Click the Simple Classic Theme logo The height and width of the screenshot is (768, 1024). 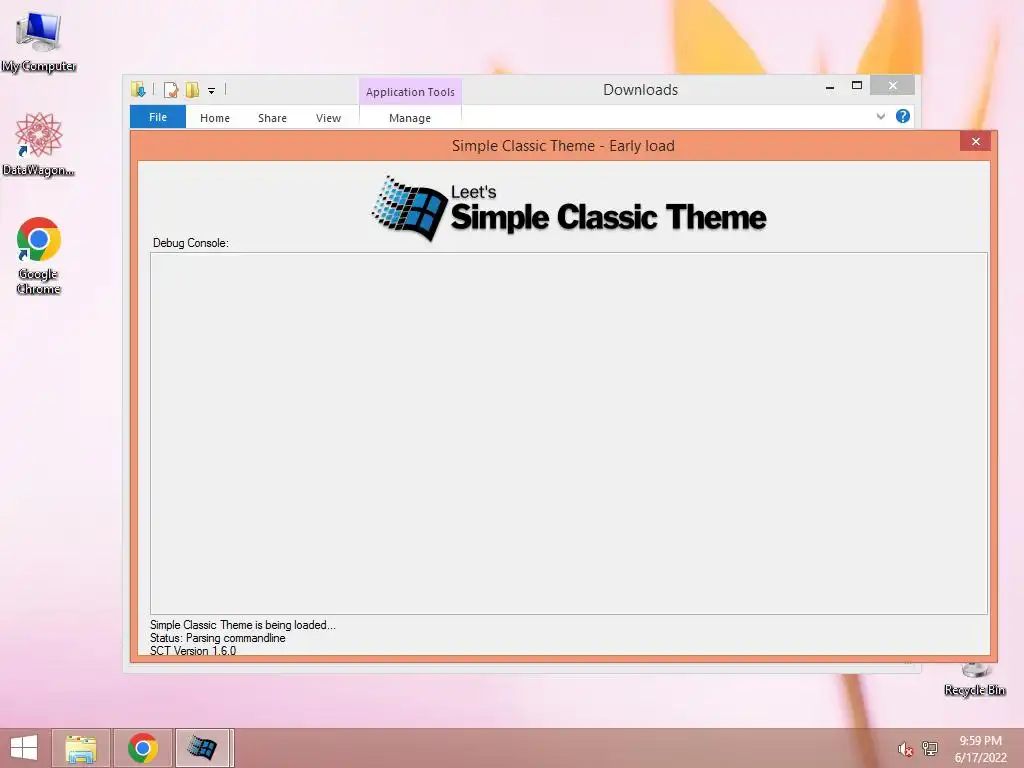(569, 208)
